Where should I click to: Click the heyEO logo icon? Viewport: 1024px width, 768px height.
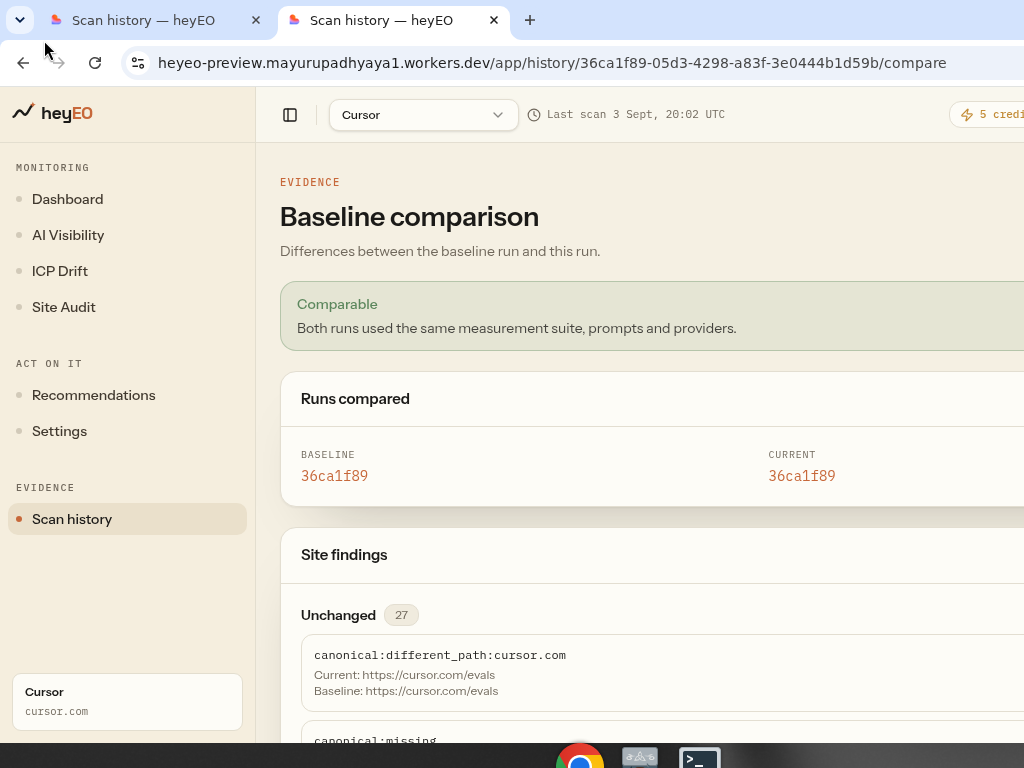pyautogui.click(x=24, y=112)
